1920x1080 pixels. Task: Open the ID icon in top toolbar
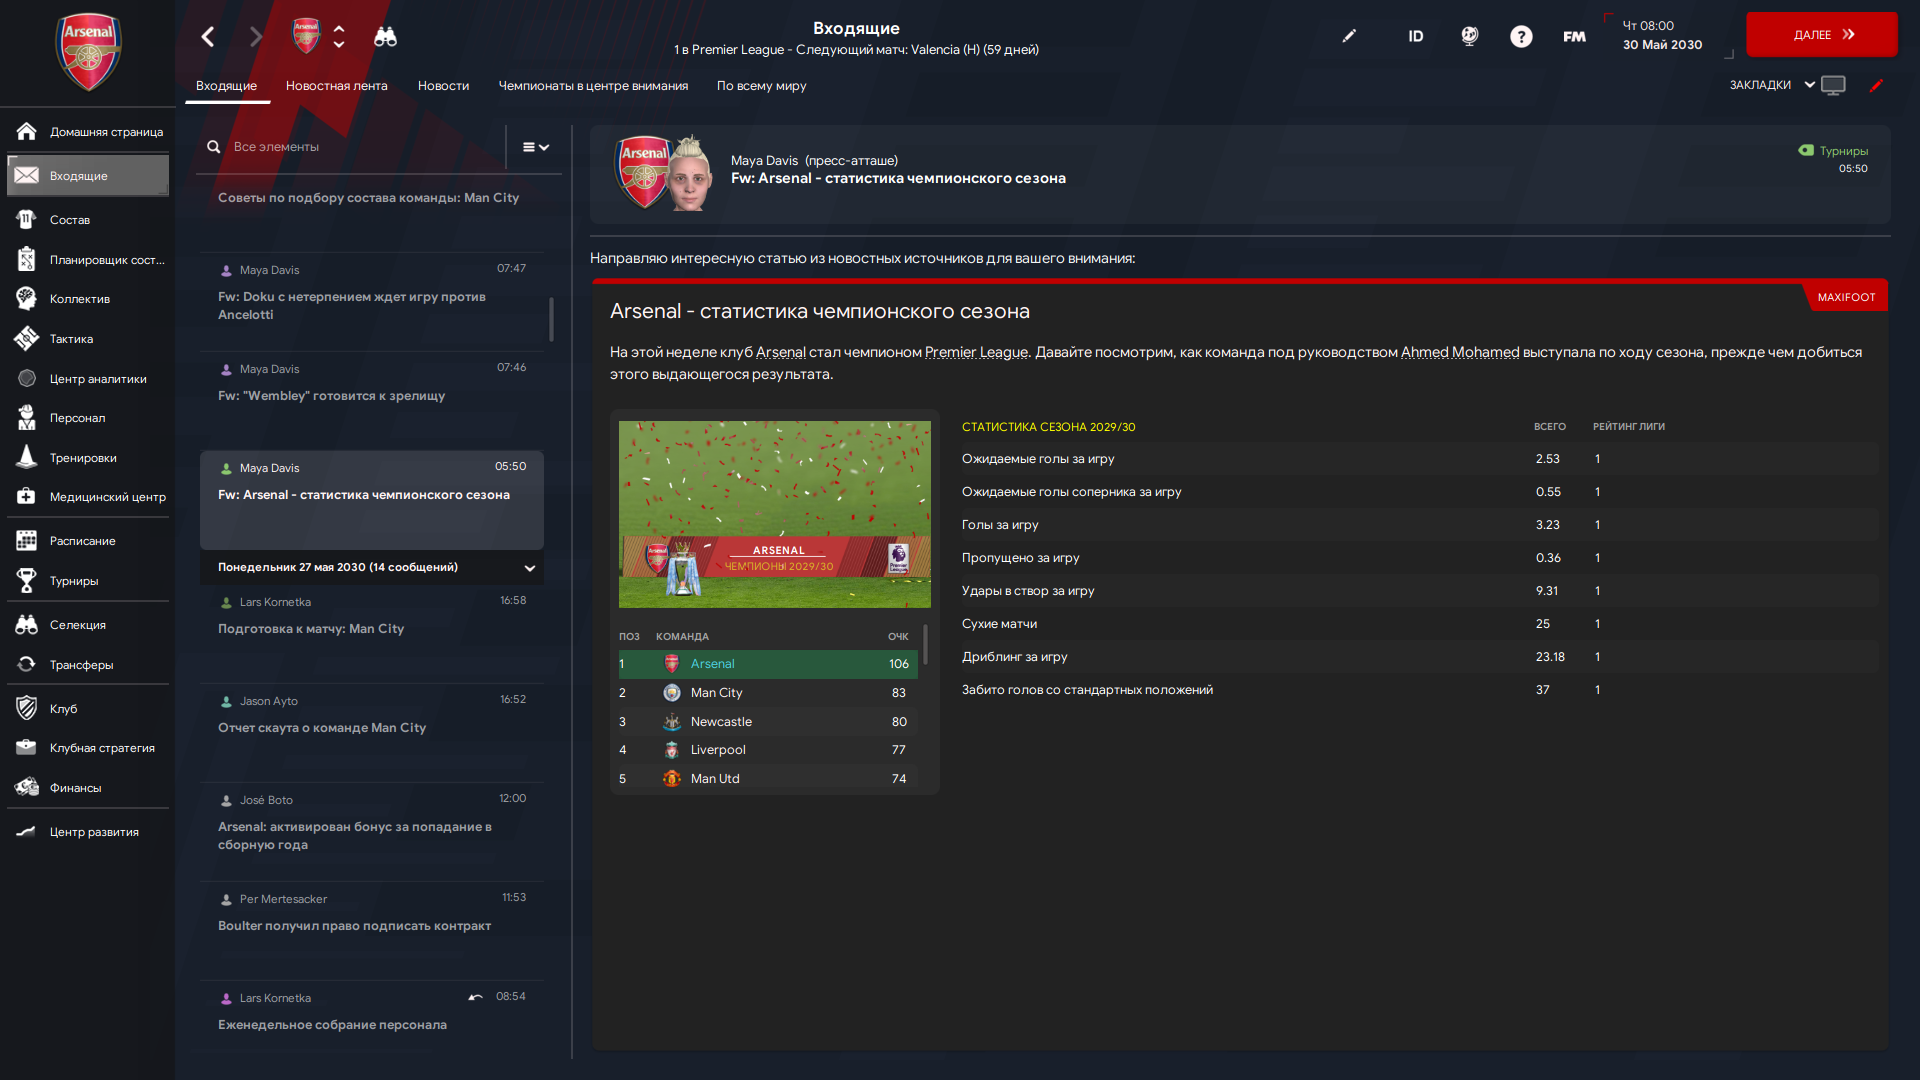pos(1415,36)
